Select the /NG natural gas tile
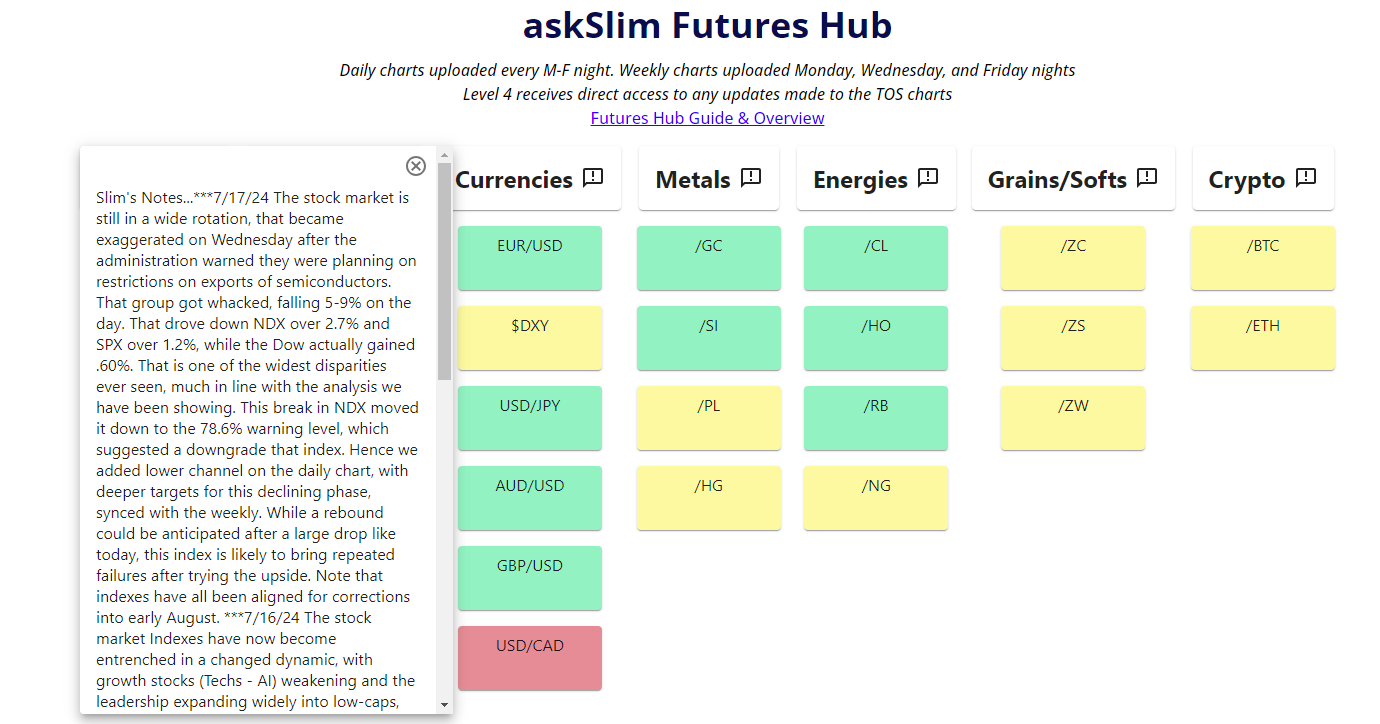 876,498
